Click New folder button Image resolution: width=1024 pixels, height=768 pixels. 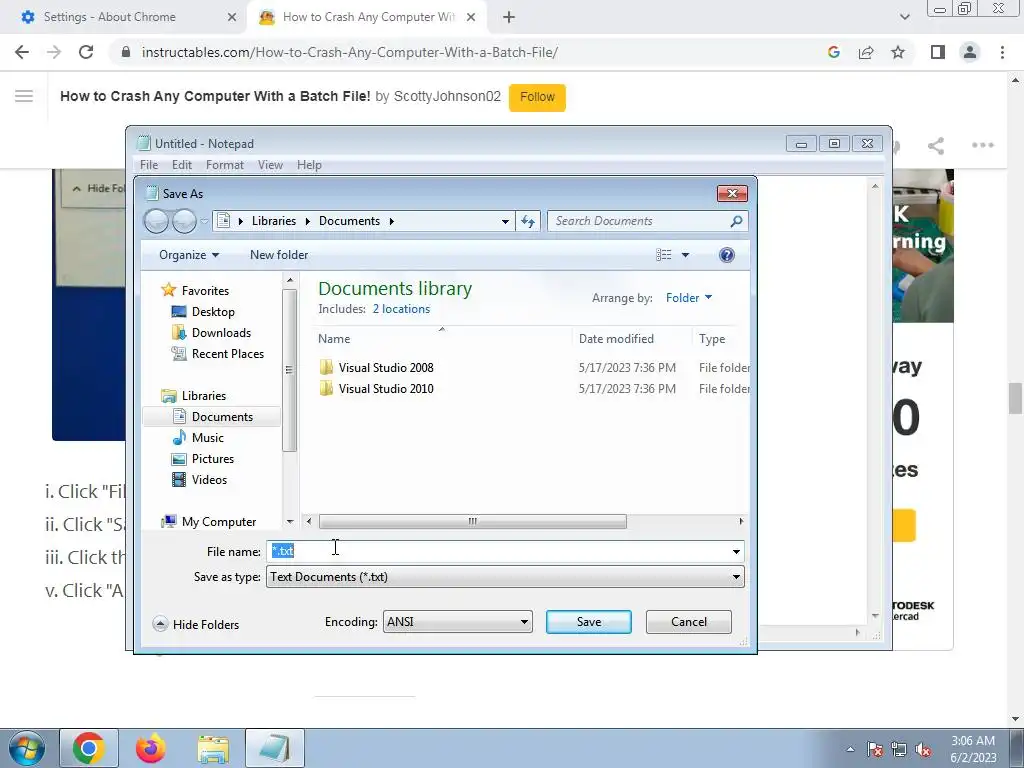tap(279, 255)
